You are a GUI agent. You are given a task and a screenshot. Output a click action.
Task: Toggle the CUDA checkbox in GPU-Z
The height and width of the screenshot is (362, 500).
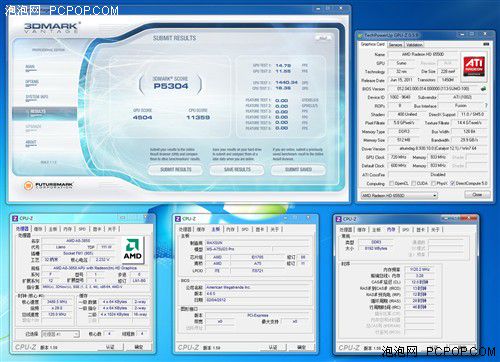point(413,183)
